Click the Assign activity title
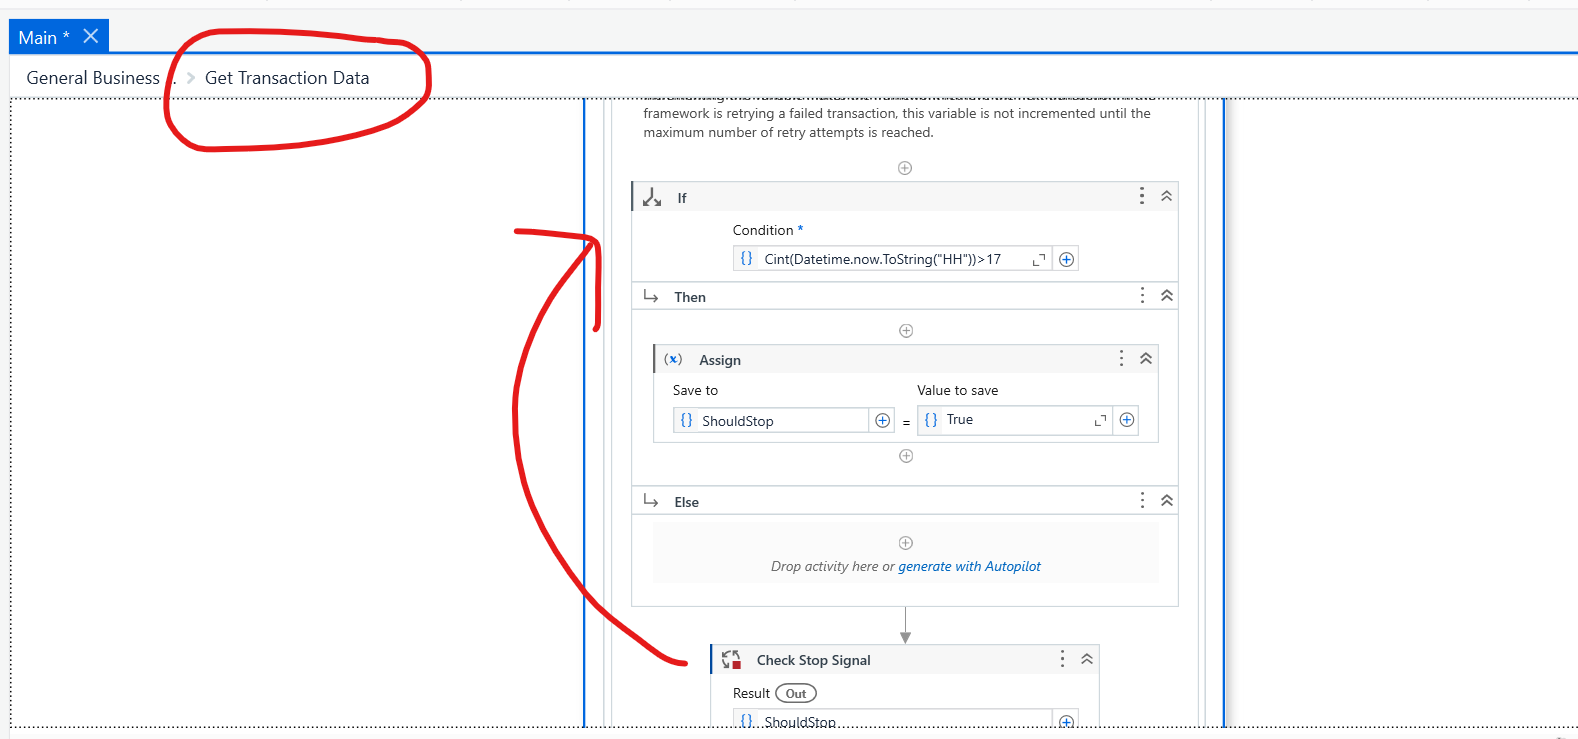The image size is (1578, 739). (720, 360)
